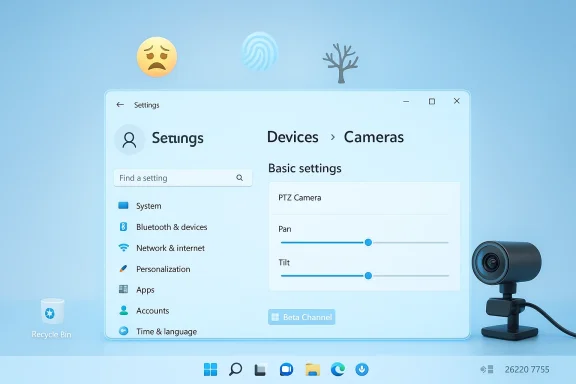
Task: Click the Pan label
Action: click(285, 229)
